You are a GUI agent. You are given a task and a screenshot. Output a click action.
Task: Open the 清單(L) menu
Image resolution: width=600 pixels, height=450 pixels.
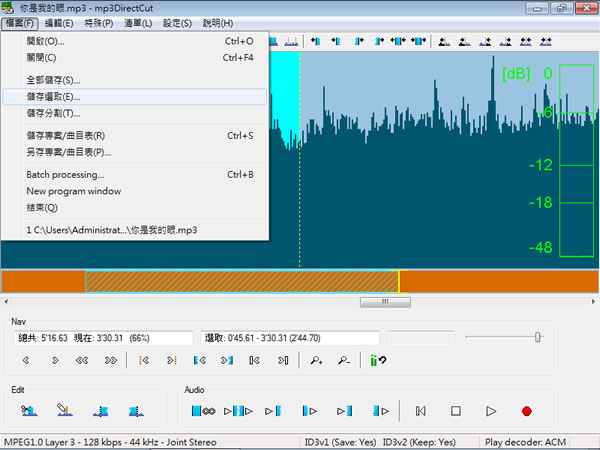coord(138,23)
